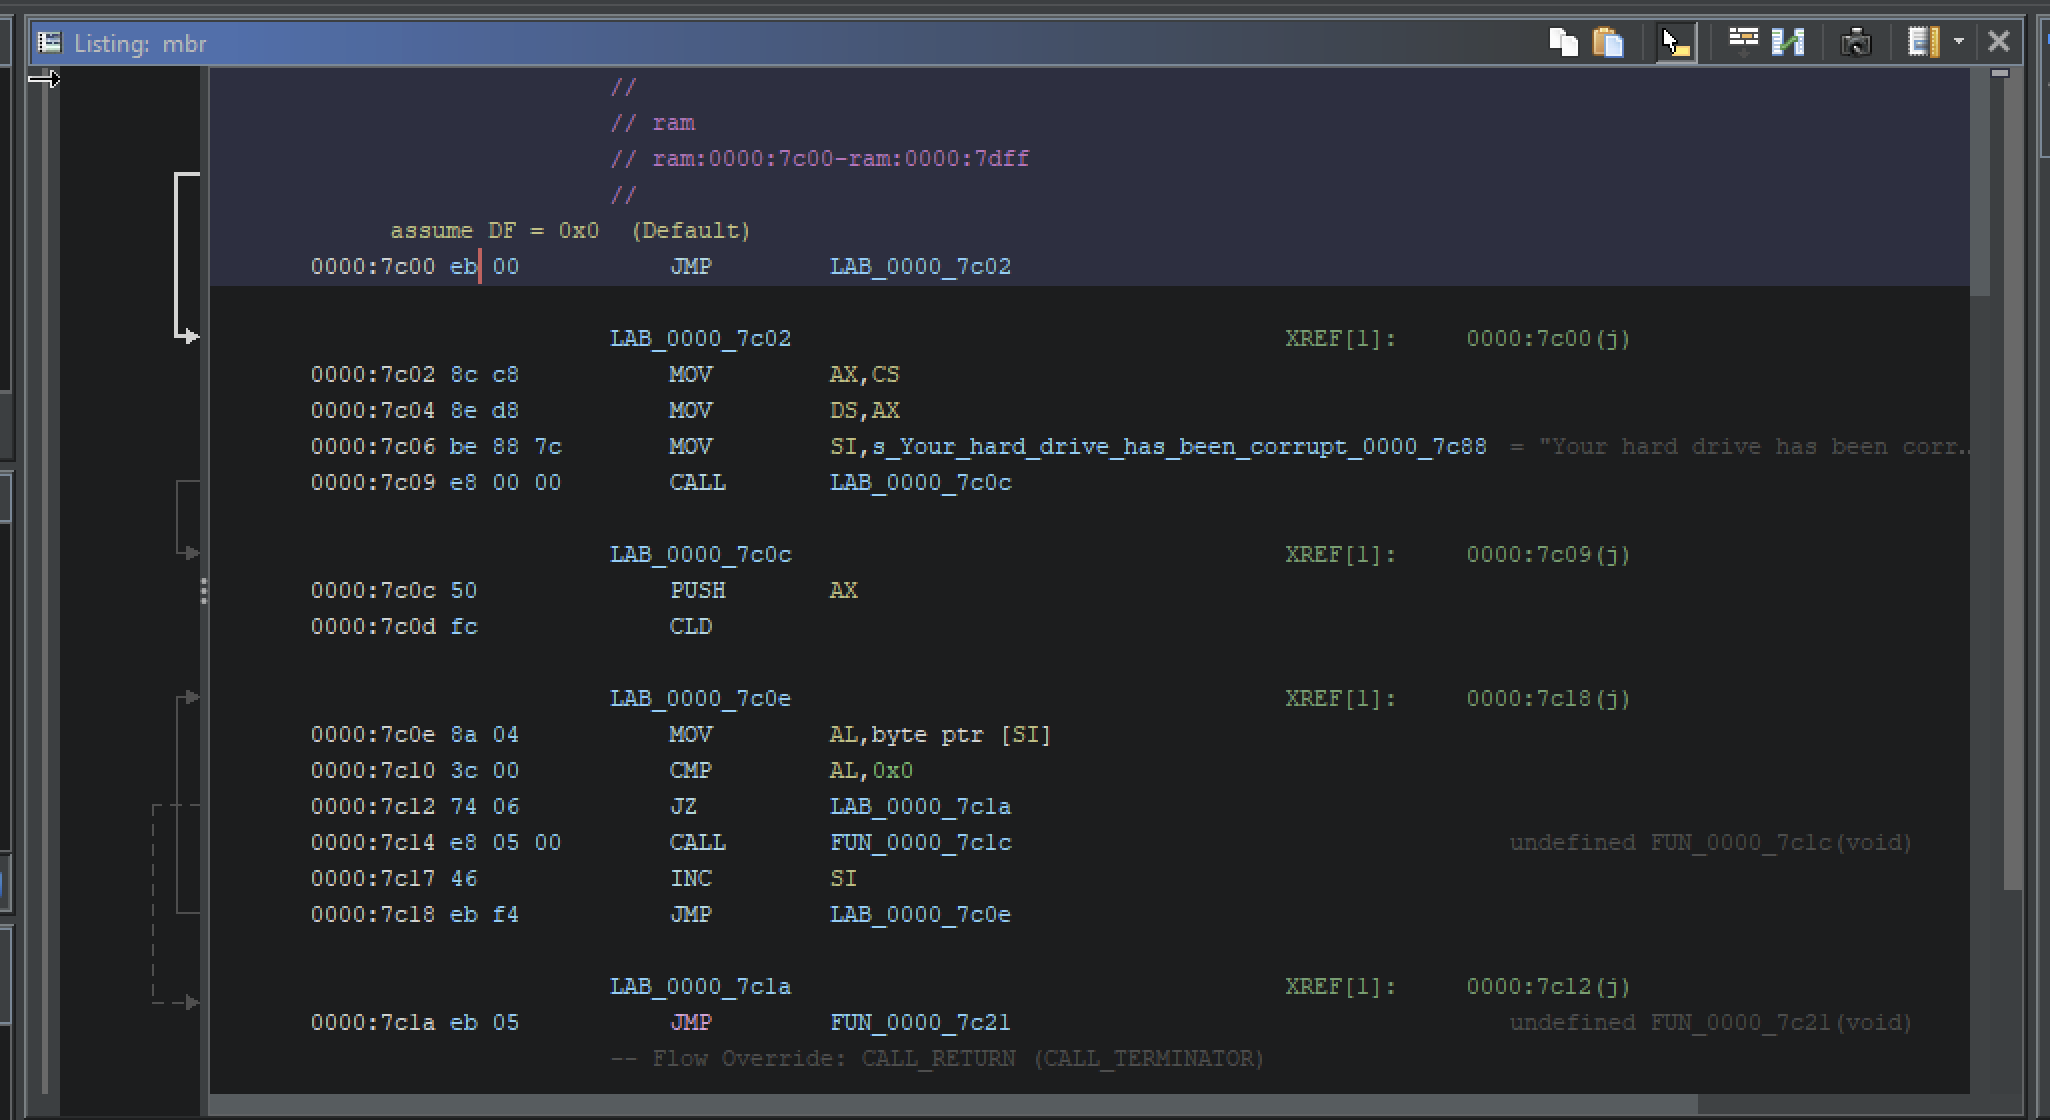Click the flow arrow pointing to LAB_0000_7c02

click(187, 256)
